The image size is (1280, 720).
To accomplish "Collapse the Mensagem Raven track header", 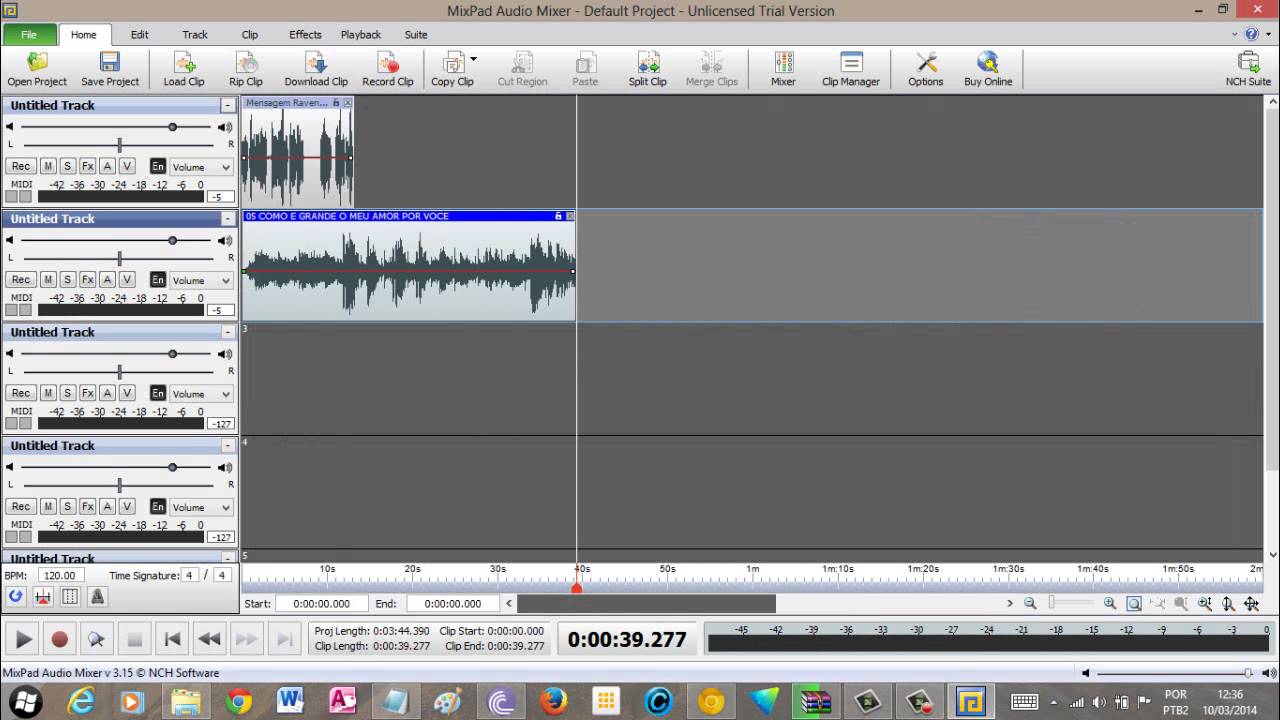I will 228,105.
